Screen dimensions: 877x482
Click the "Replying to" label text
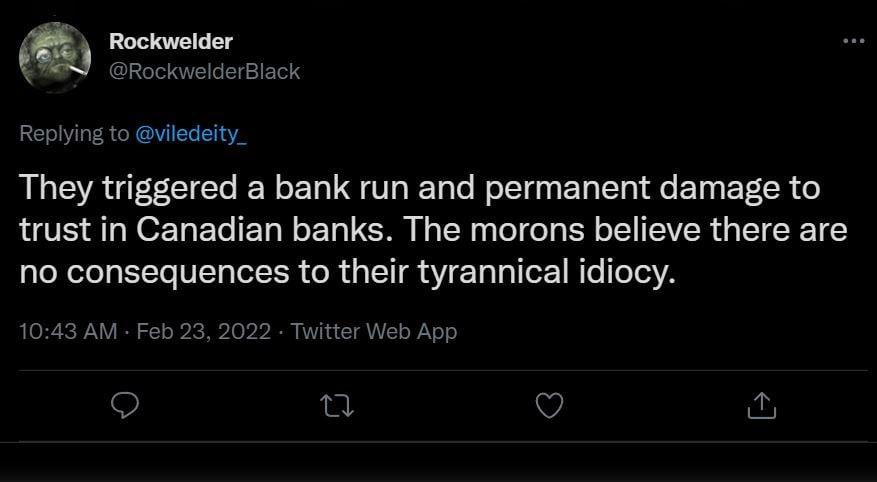[74, 135]
